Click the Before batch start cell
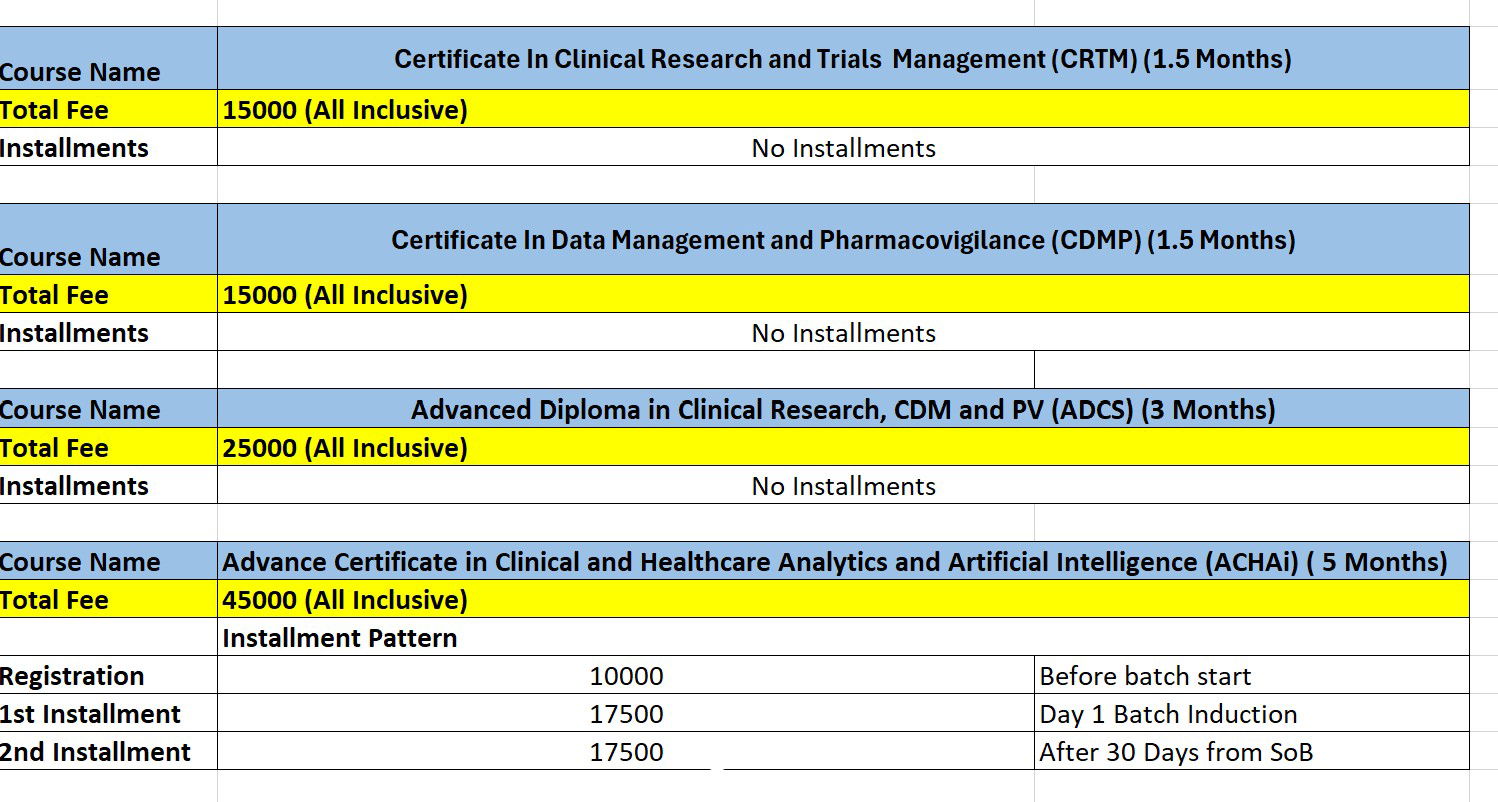This screenshot has width=1498, height=802. pyautogui.click(x=1145, y=676)
